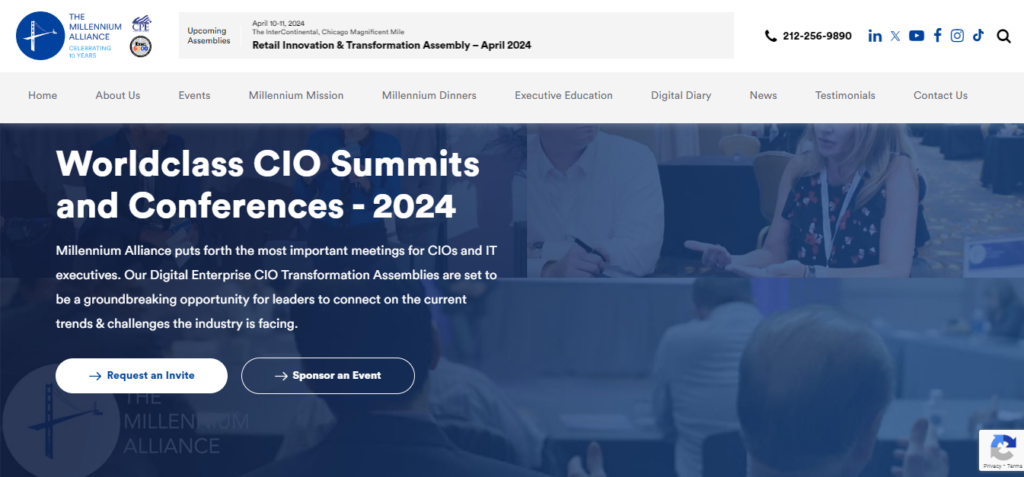Viewport: 1024px width, 477px height.
Task: Click the reCAPTCHA Privacy link
Action: tap(991, 466)
